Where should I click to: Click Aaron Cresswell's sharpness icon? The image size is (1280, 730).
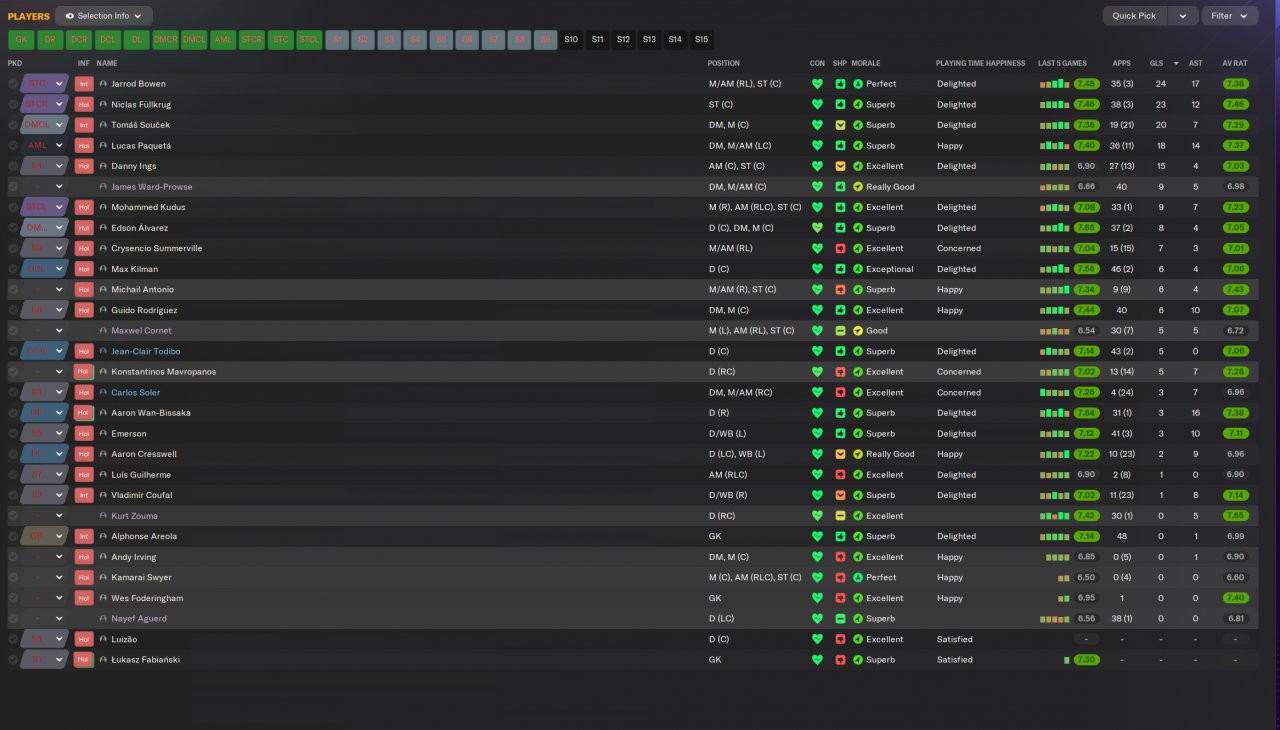(x=840, y=454)
